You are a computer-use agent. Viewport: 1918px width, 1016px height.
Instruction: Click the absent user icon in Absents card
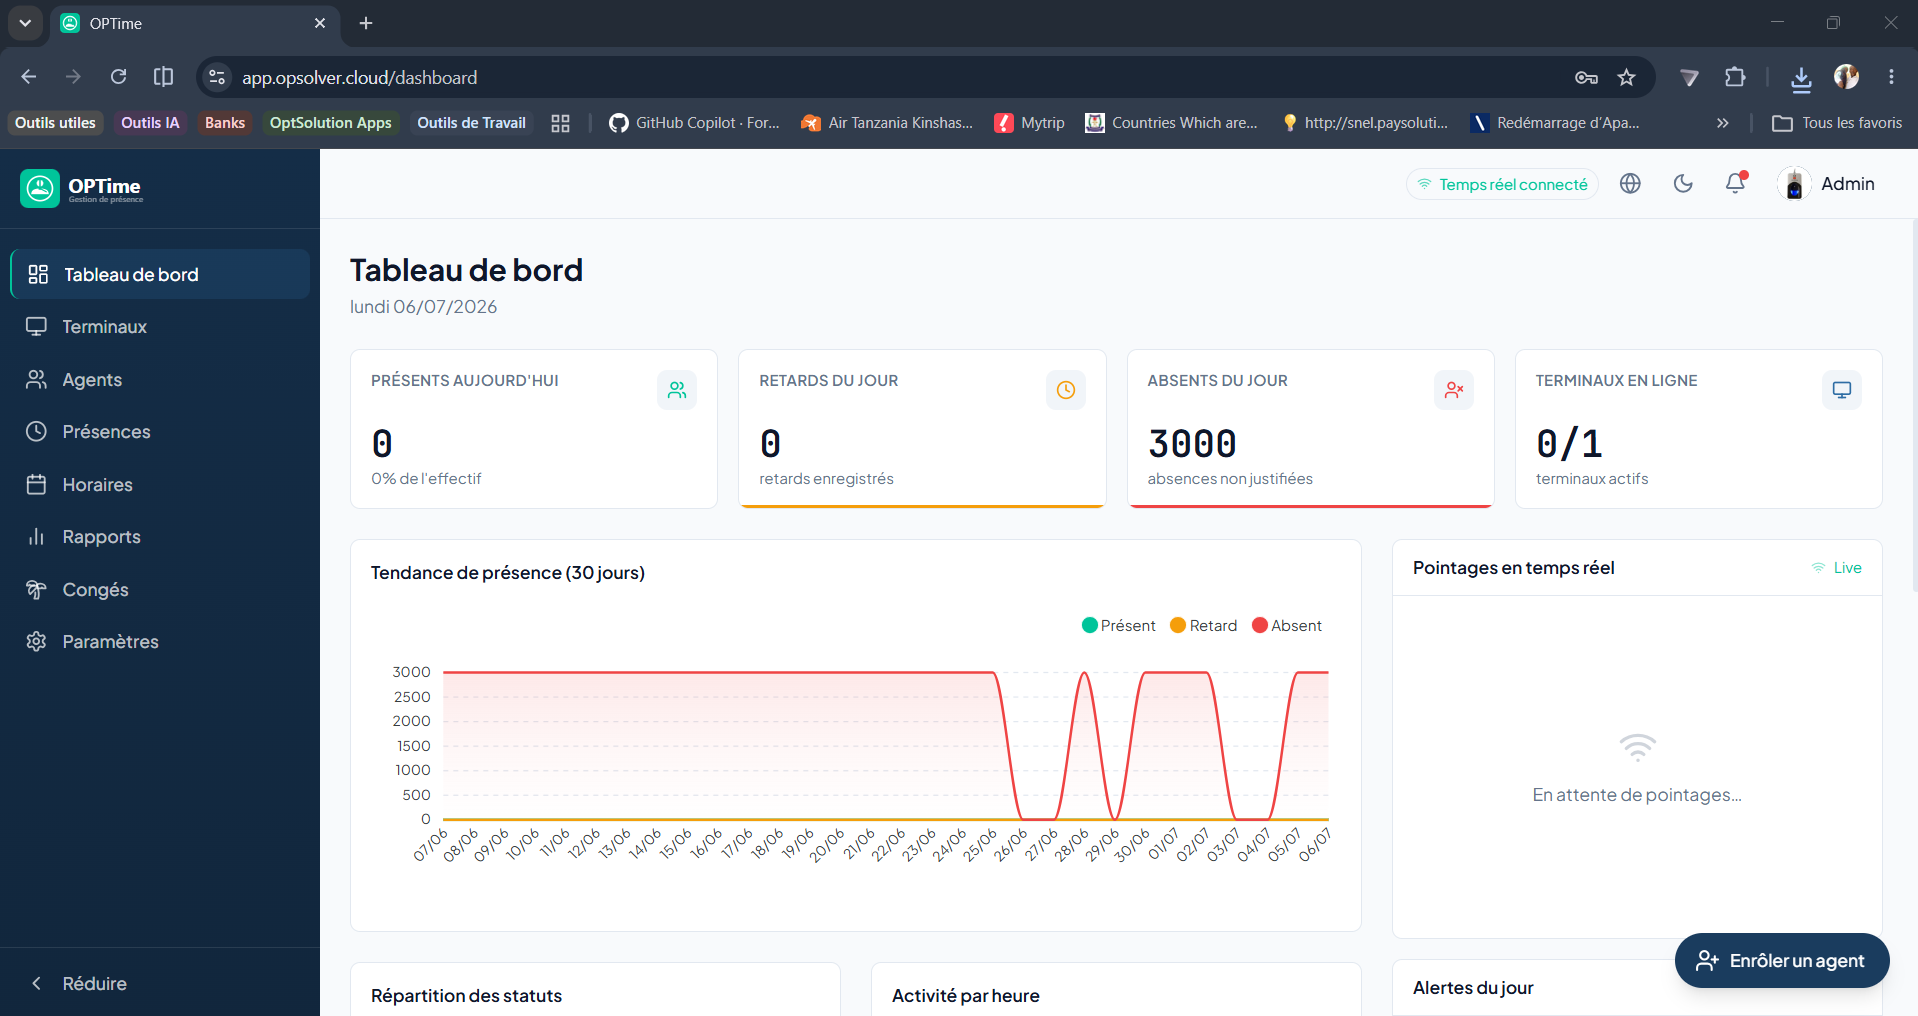[1454, 390]
